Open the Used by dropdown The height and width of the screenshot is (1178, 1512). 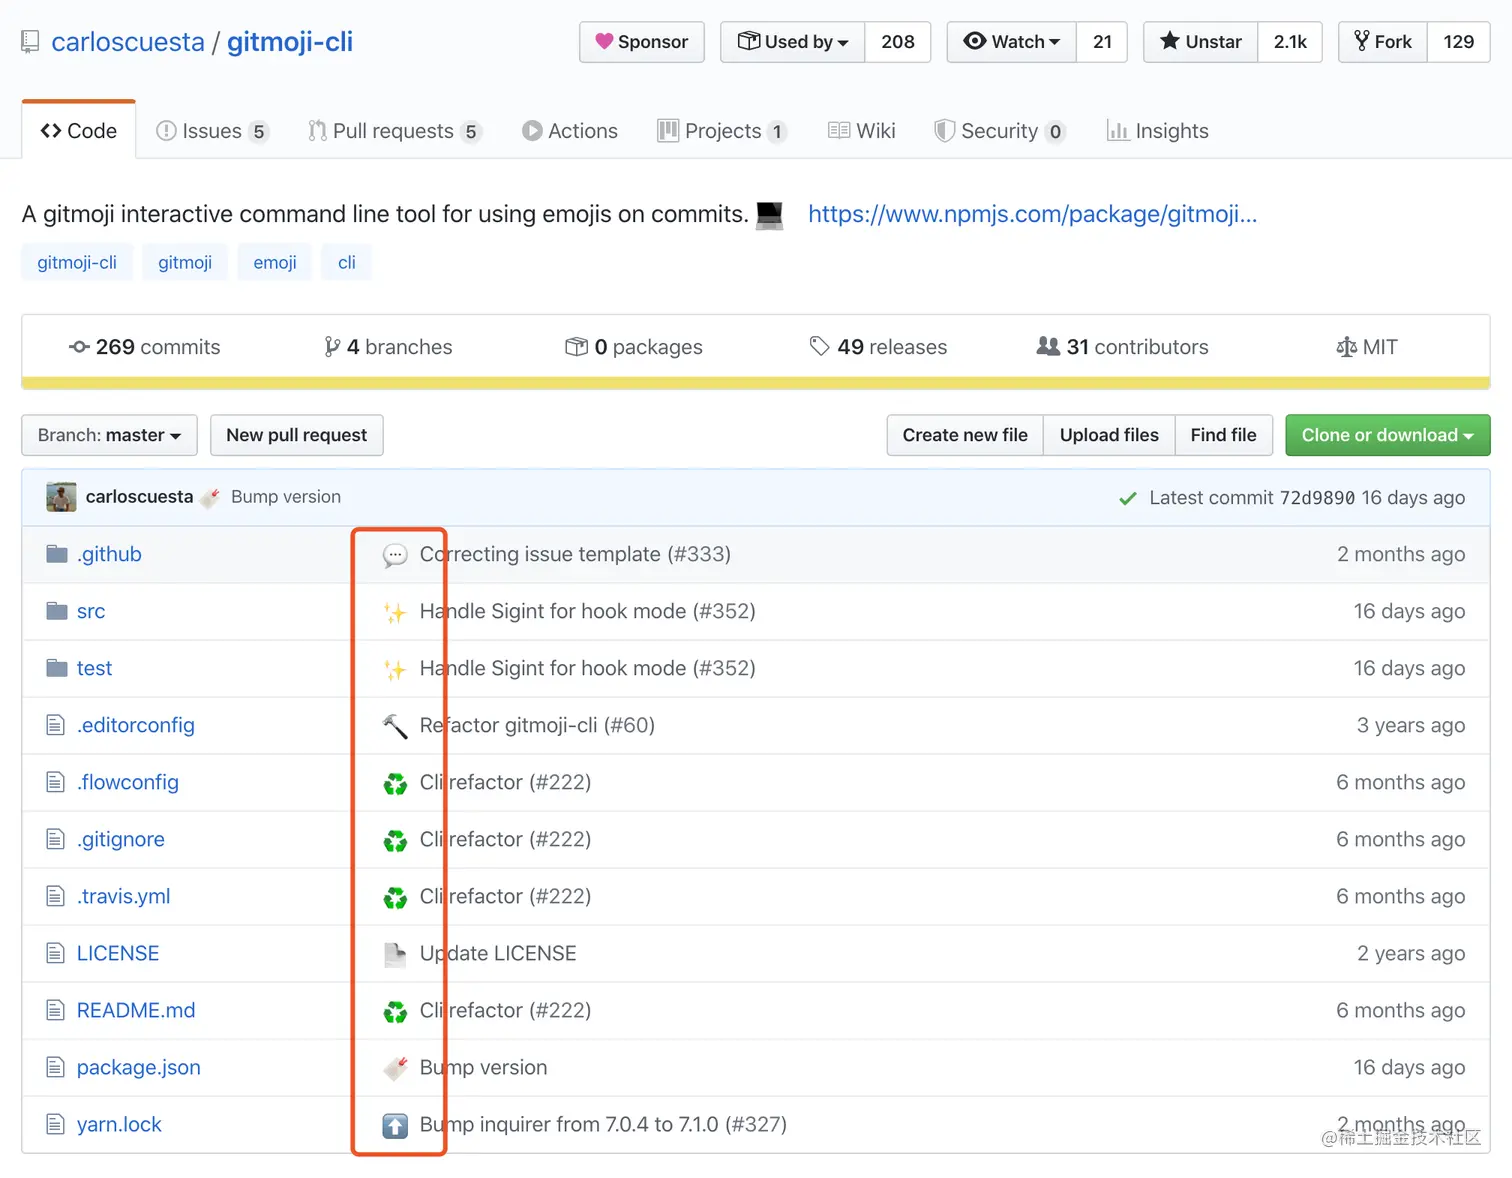coord(793,42)
